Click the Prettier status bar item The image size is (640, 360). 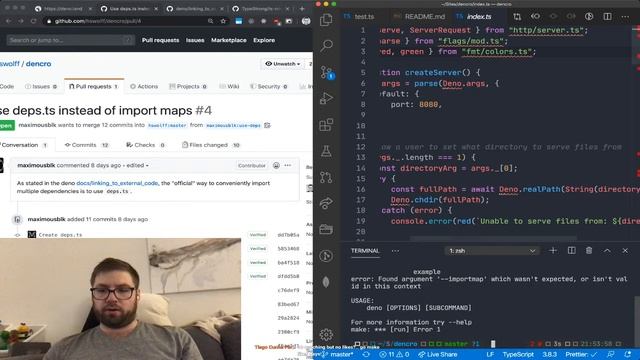point(581,354)
